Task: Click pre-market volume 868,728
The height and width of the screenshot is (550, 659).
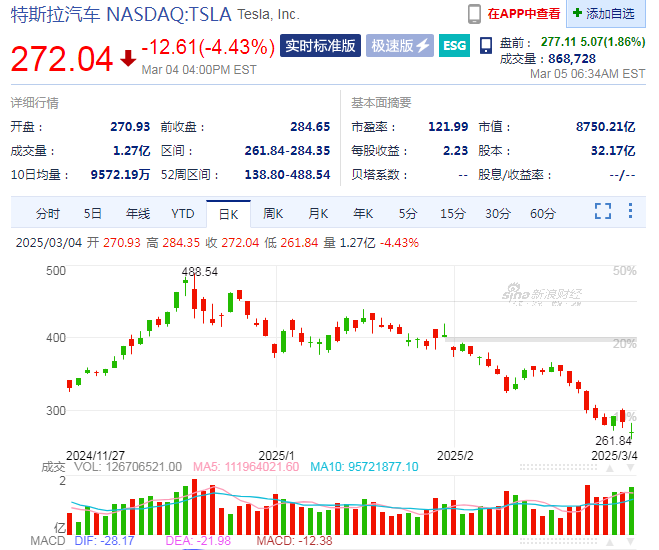Action: pyautogui.click(x=572, y=58)
